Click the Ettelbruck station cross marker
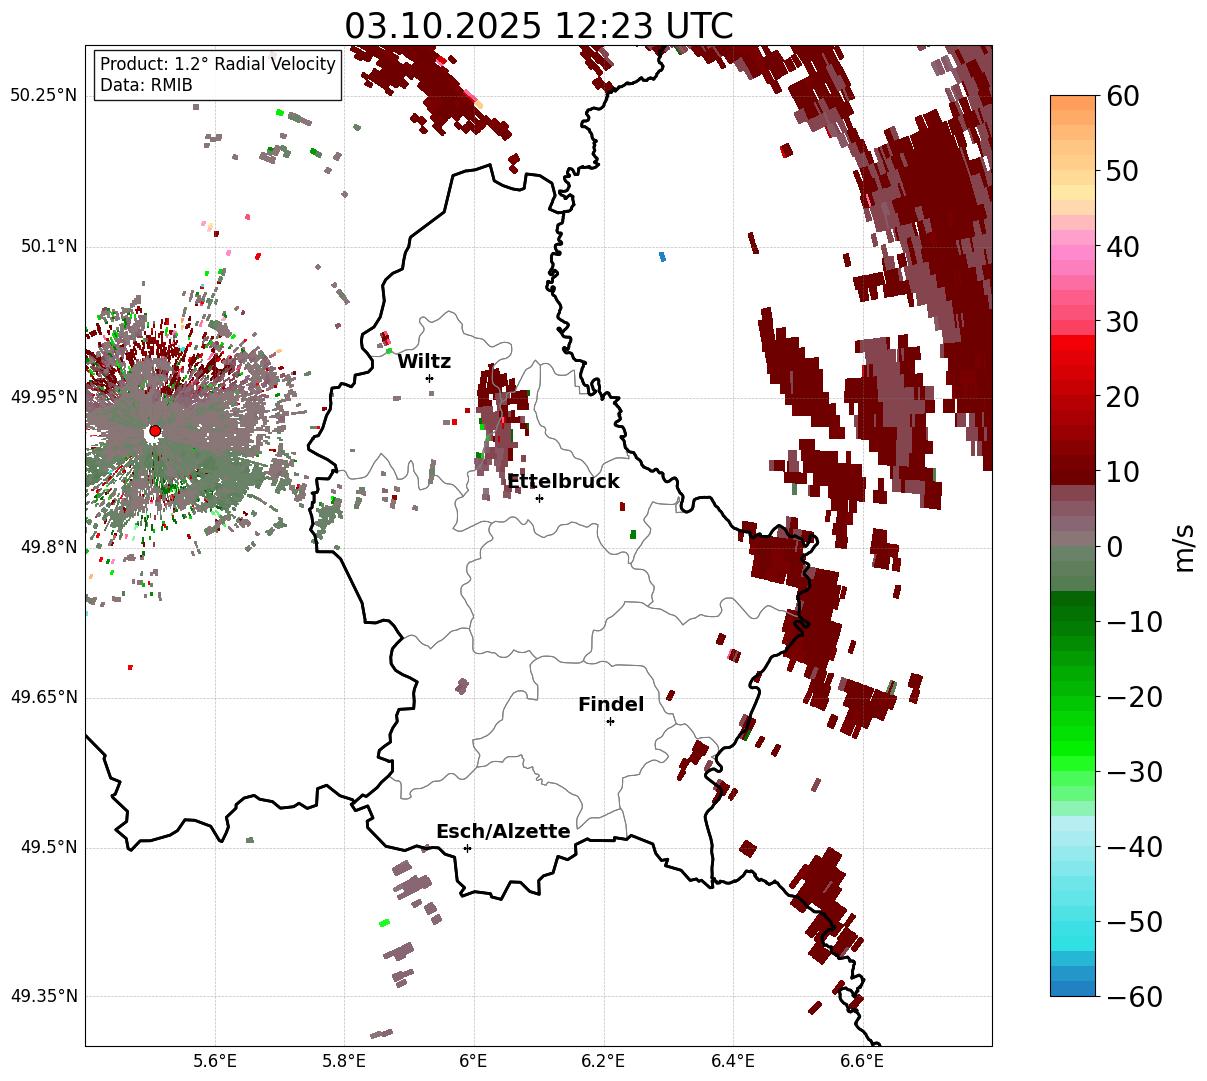Viewport: 1207px width, 1081px height. [539, 498]
